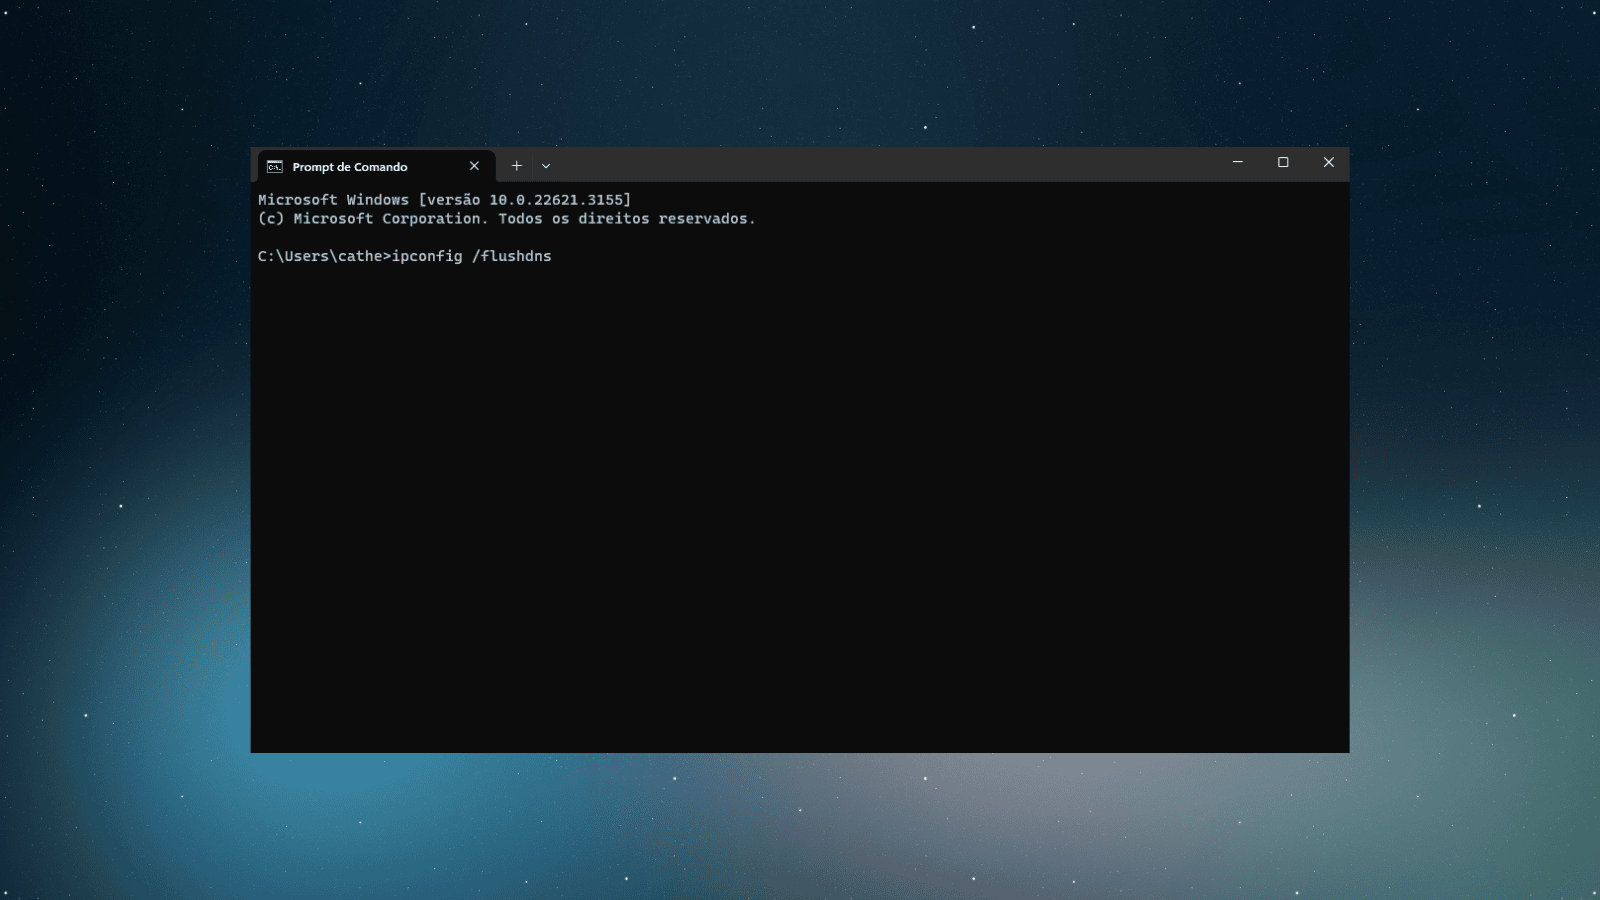Select the Prompt de Comando tab
Viewport: 1600px width, 900px height.
point(350,167)
